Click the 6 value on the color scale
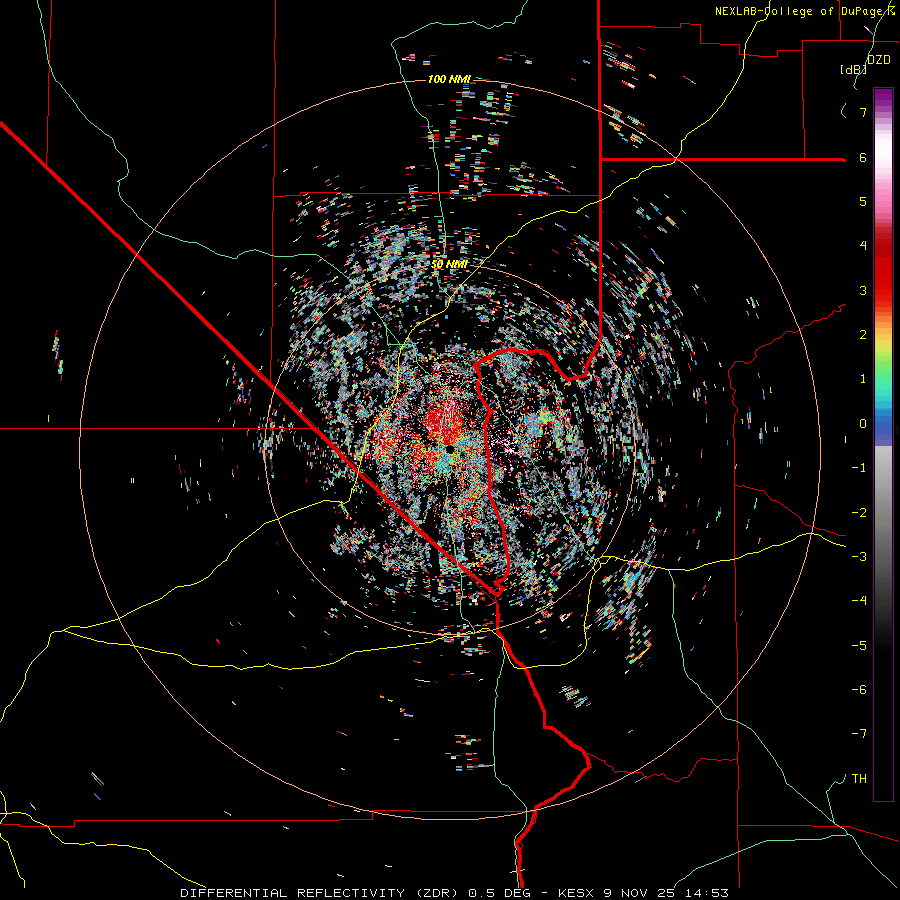Viewport: 900px width, 900px height. click(x=863, y=157)
